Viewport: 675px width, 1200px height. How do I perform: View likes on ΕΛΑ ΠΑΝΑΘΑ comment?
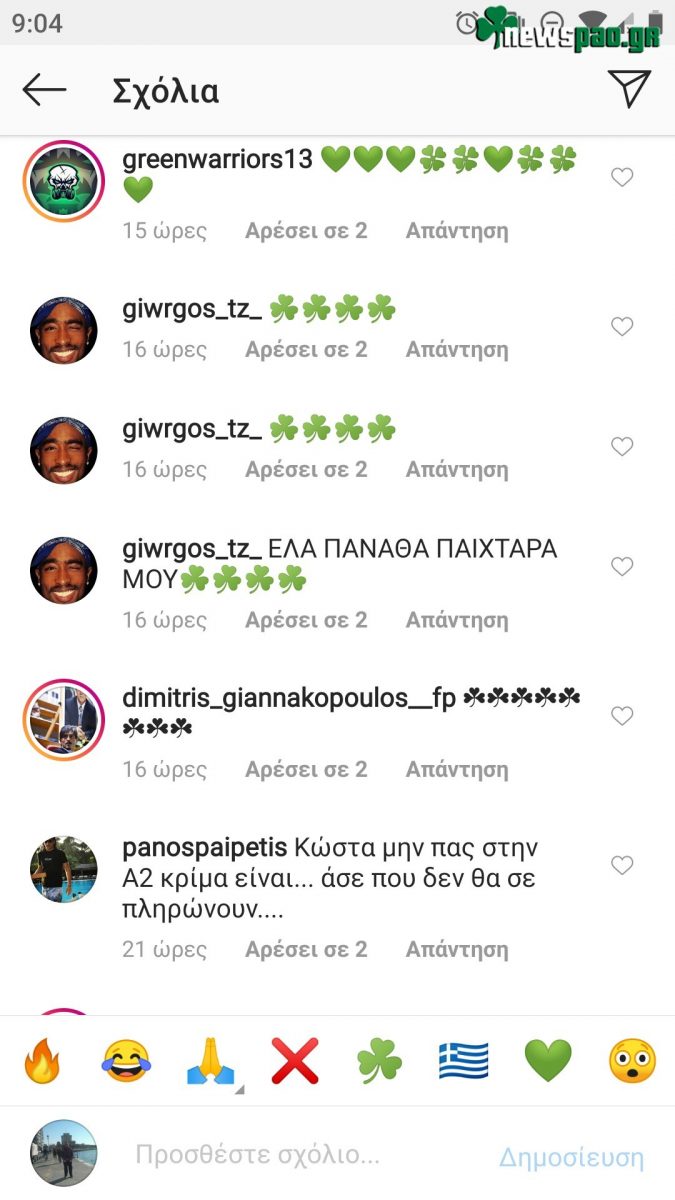click(306, 620)
